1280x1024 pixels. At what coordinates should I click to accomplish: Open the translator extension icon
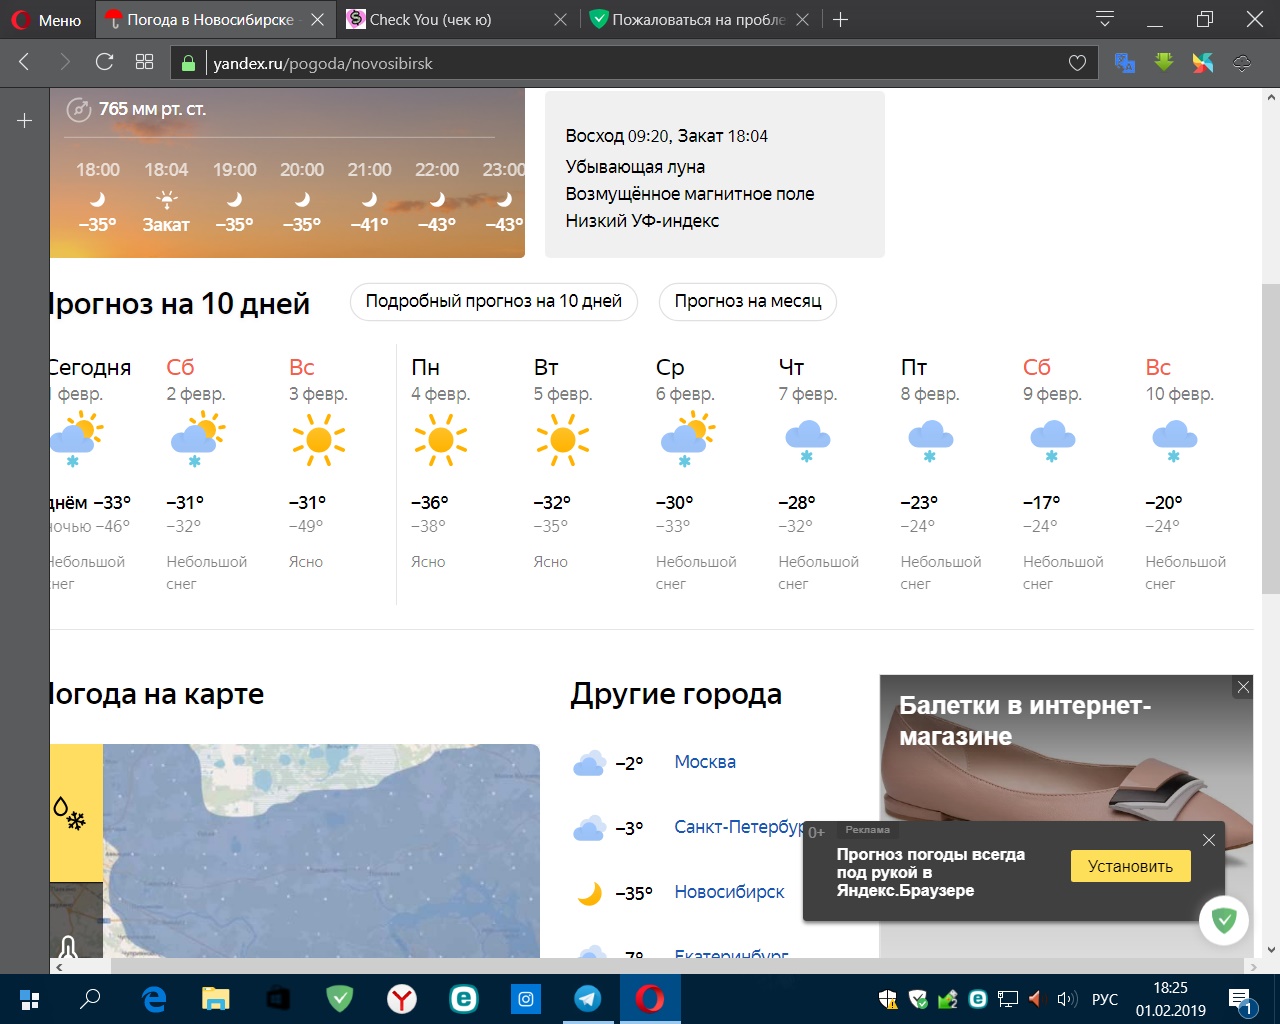1125,63
